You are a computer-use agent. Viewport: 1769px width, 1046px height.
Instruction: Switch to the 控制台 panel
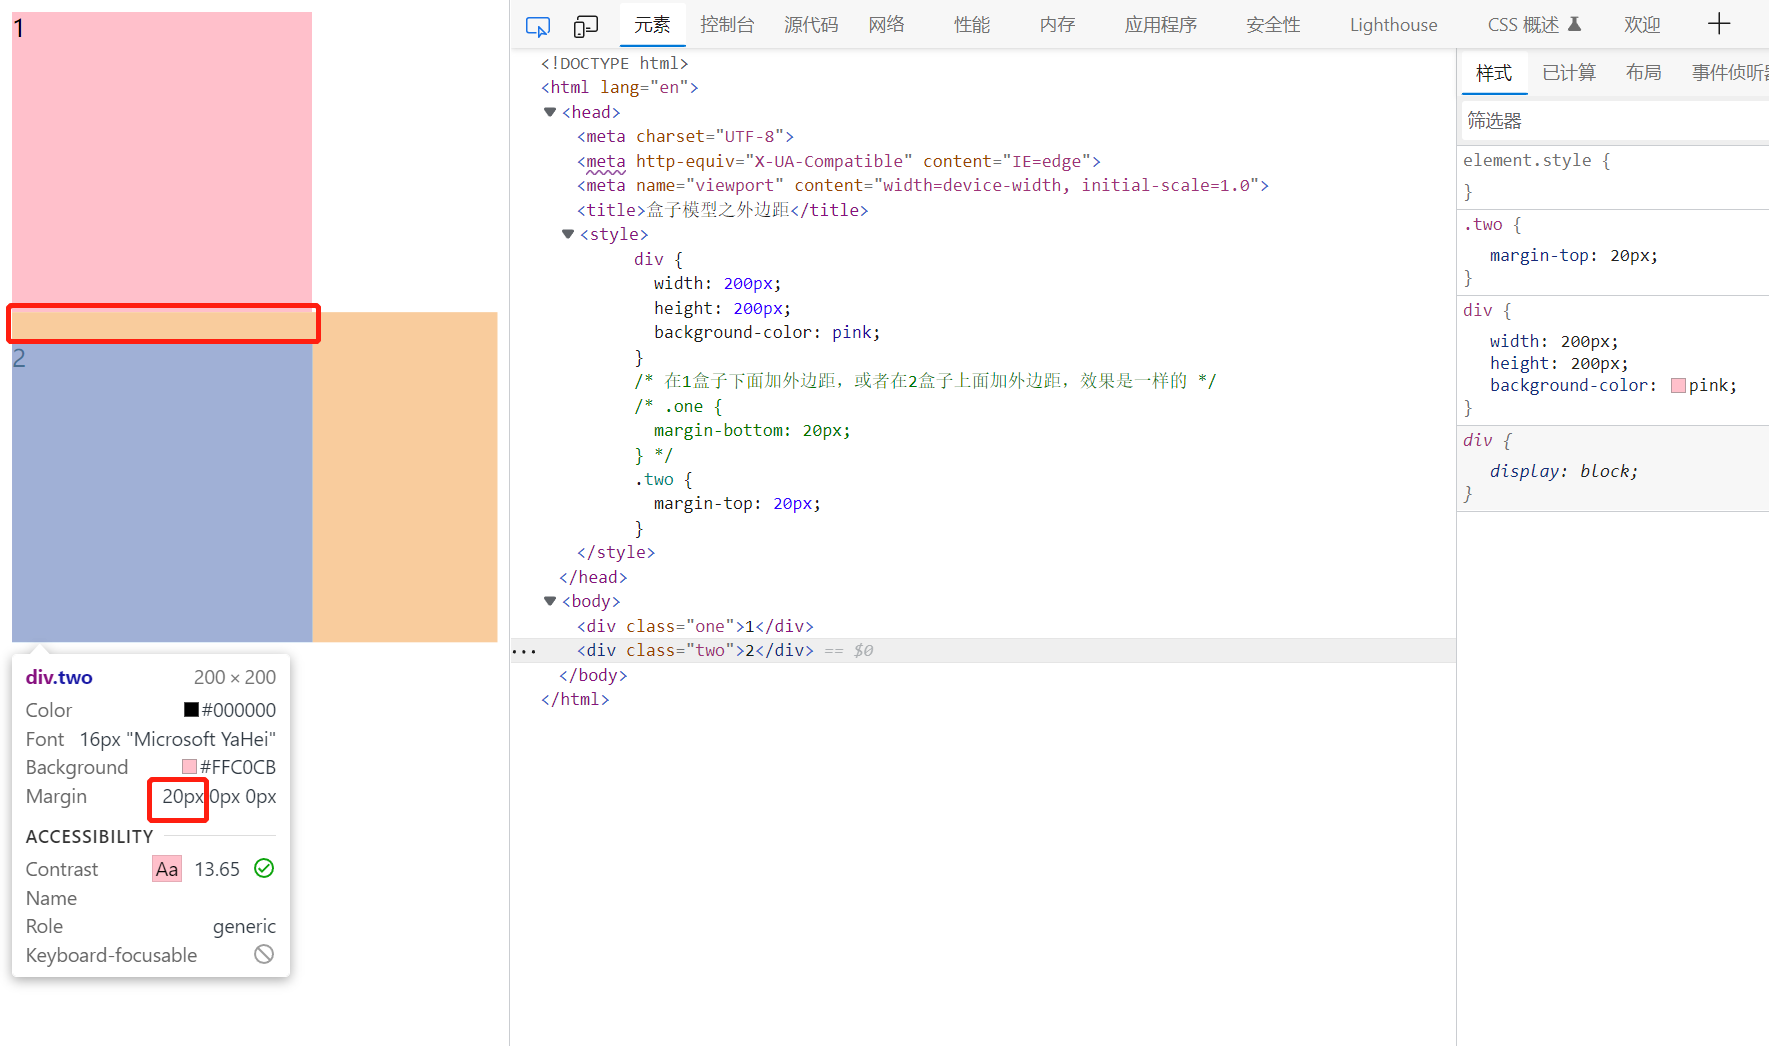(727, 24)
